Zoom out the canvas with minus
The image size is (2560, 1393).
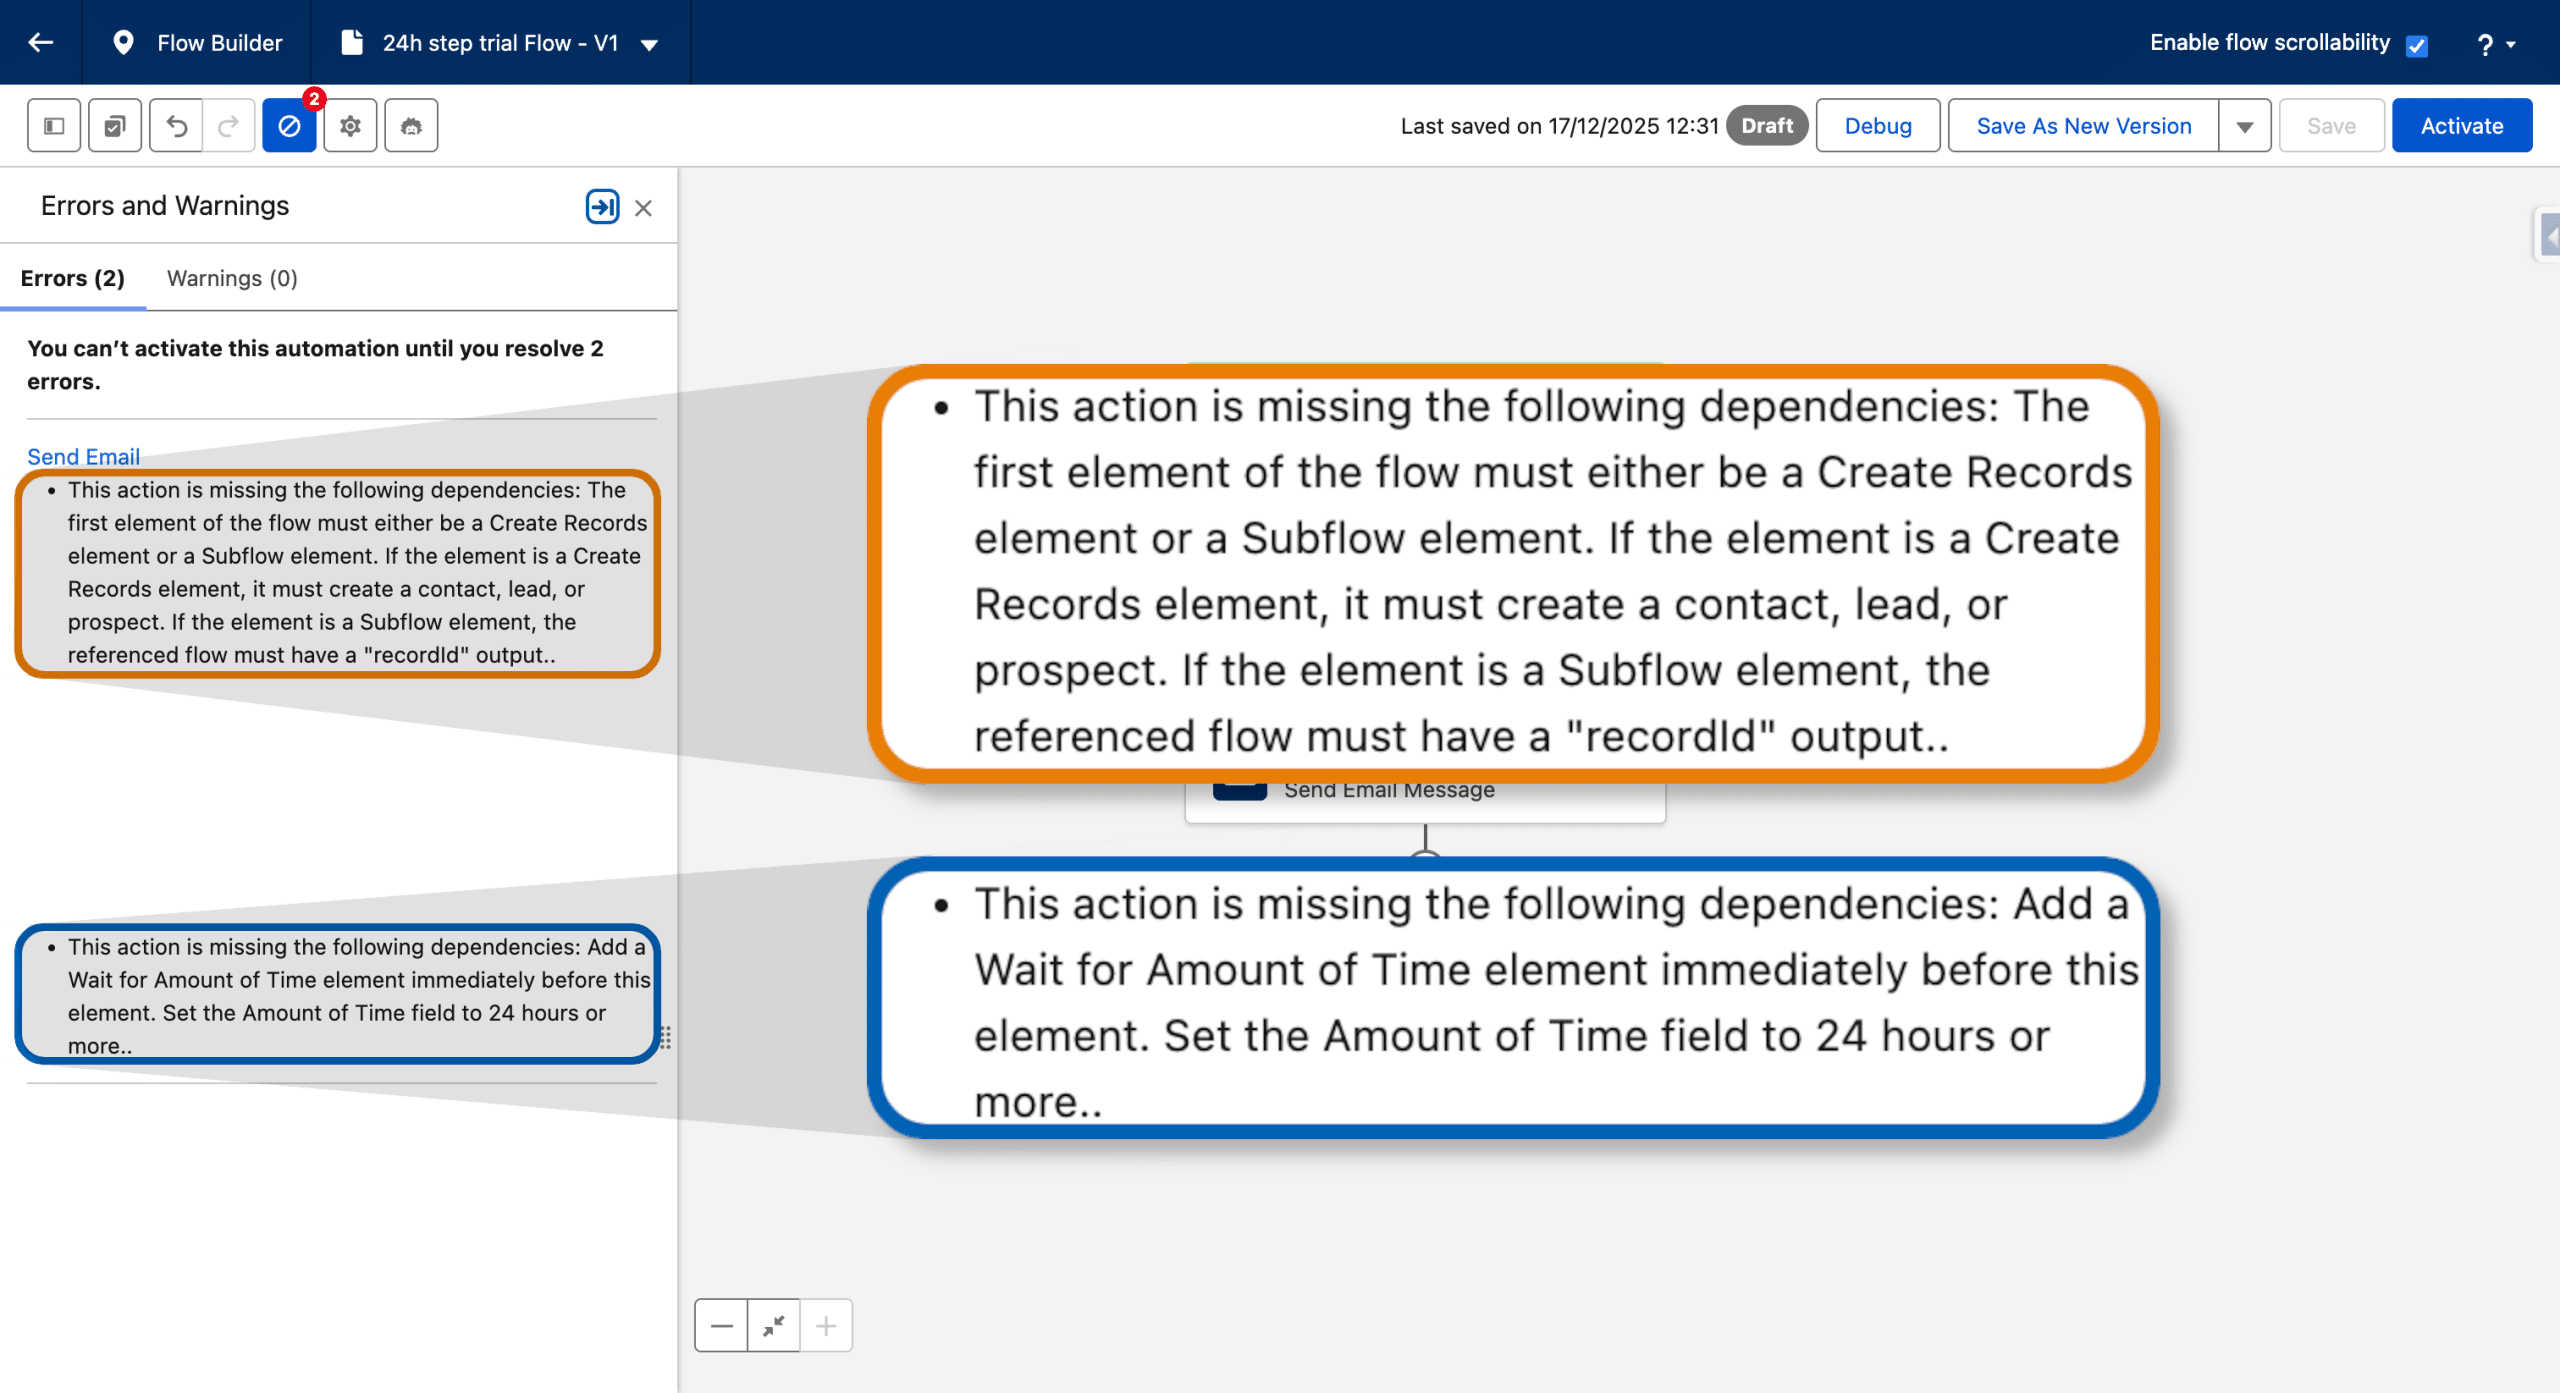[x=721, y=1326]
